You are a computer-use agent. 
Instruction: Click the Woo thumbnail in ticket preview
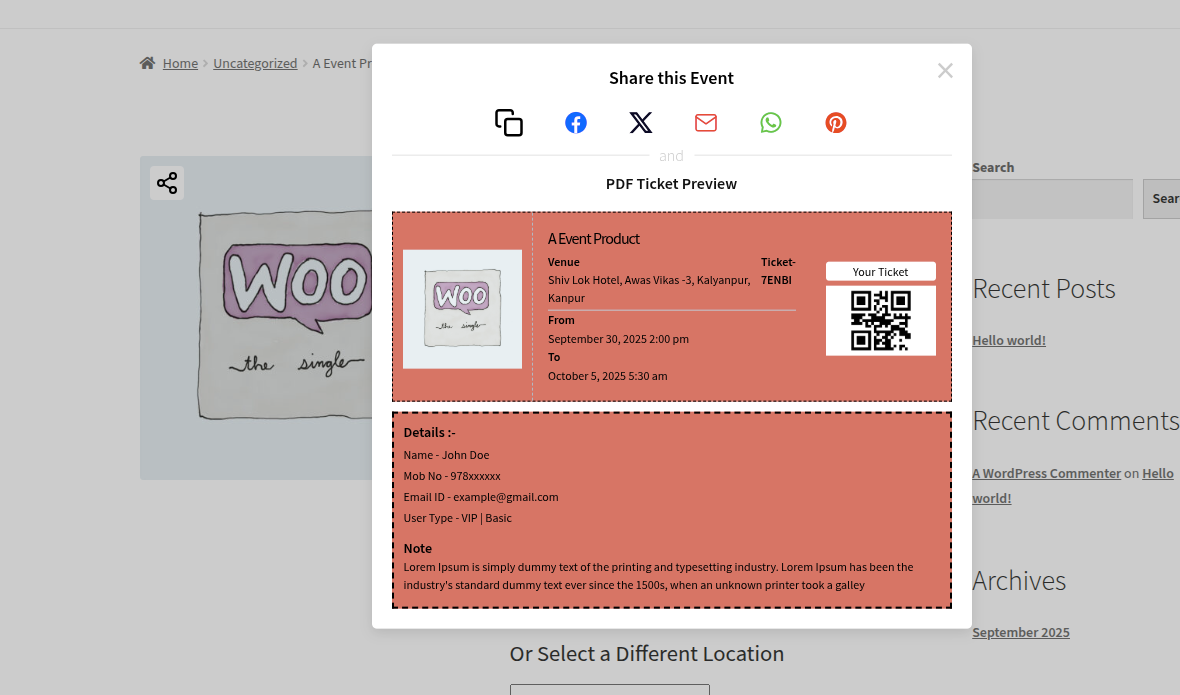point(462,309)
